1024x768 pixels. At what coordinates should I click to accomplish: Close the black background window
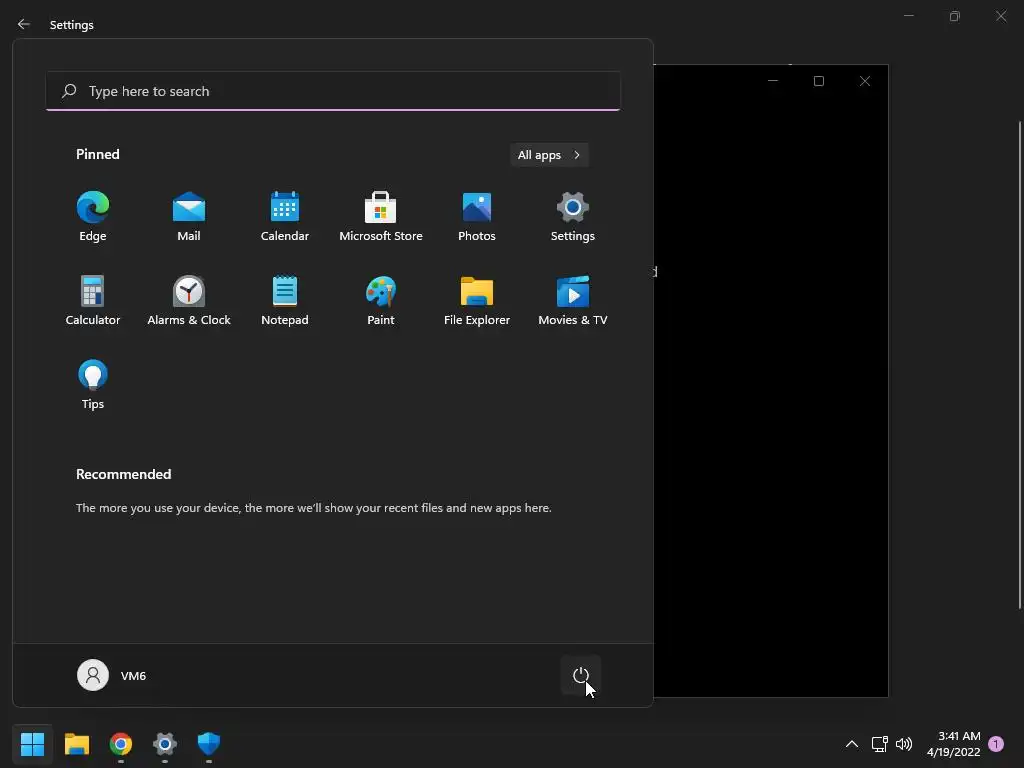(865, 81)
